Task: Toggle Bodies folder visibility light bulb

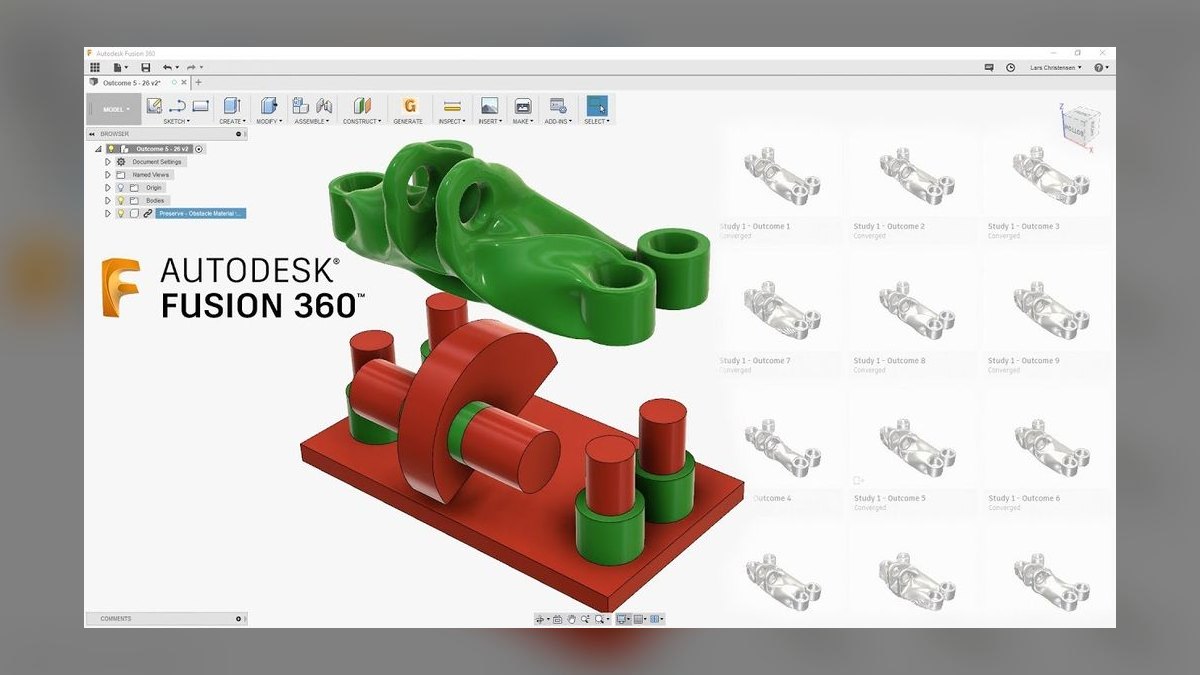Action: pyautogui.click(x=121, y=200)
